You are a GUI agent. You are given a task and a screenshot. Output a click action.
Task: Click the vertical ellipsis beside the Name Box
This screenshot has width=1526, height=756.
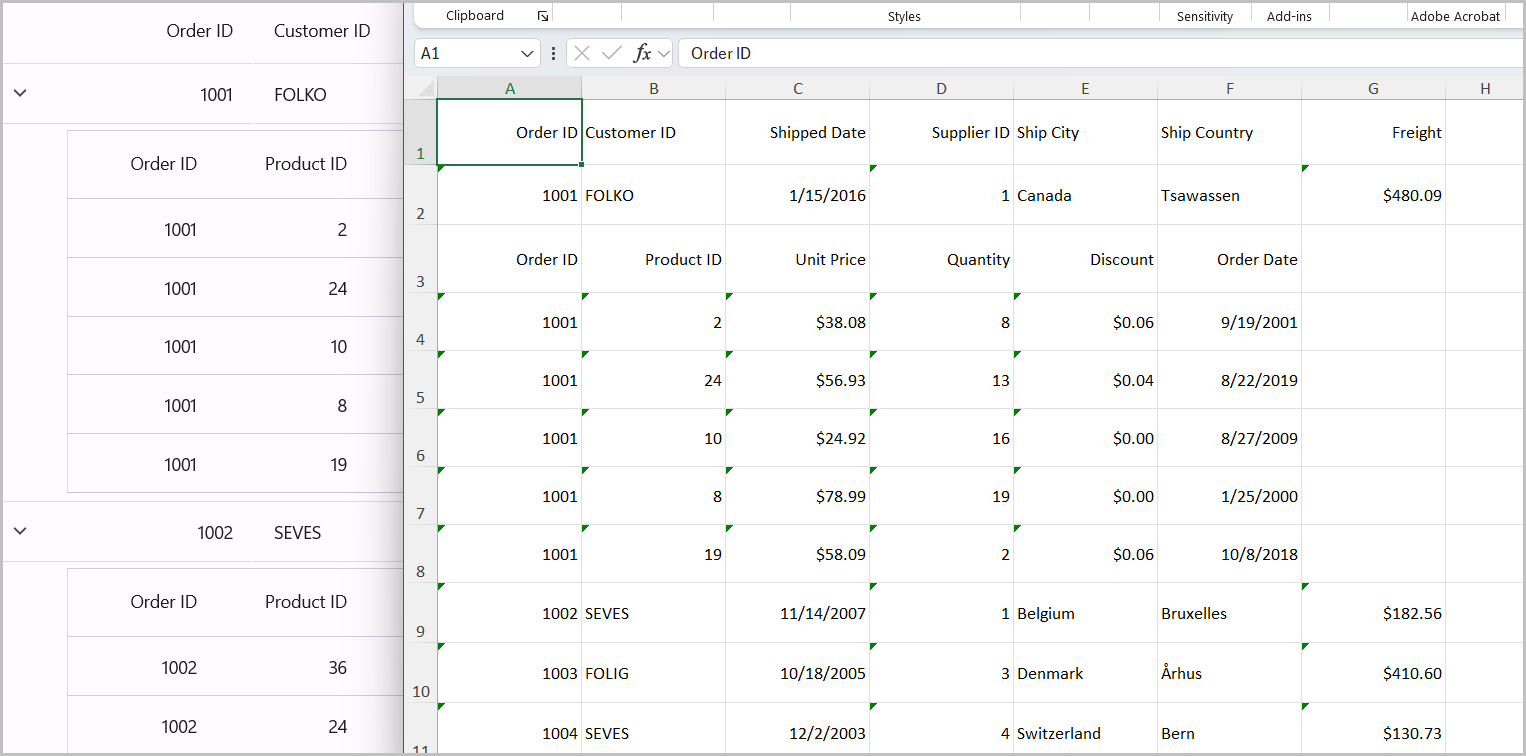point(553,53)
